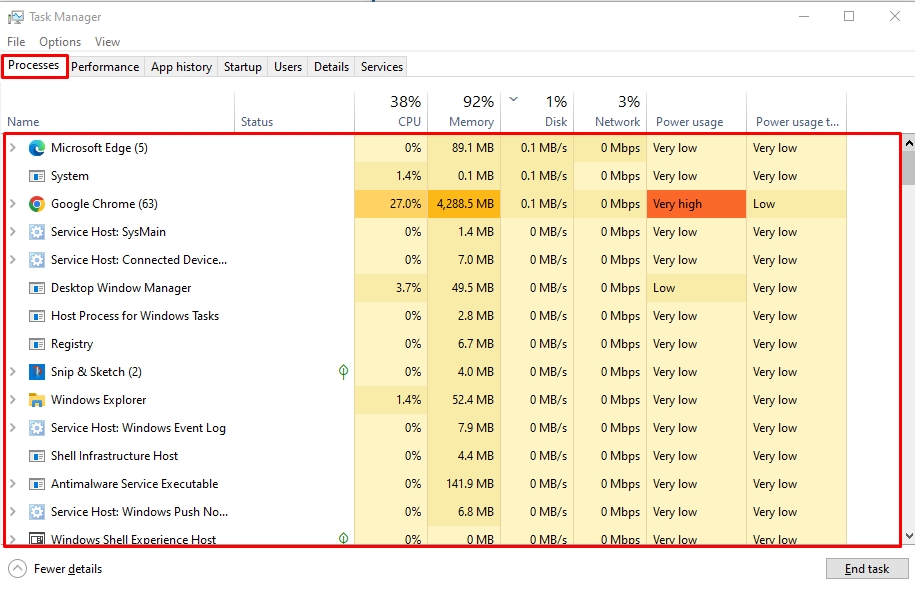Click the Antimalware Service Executable icon
Viewport: 915px width, 590px height.
37,484
